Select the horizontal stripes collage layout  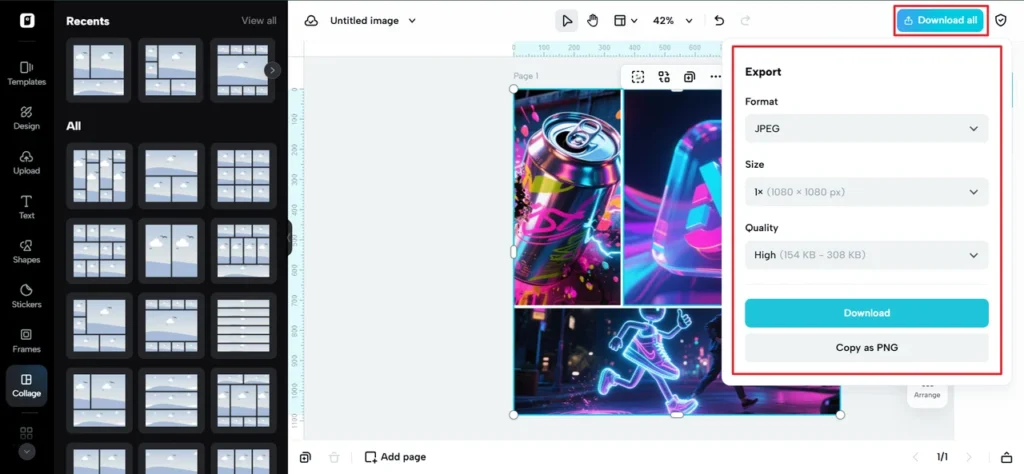[x=244, y=326]
